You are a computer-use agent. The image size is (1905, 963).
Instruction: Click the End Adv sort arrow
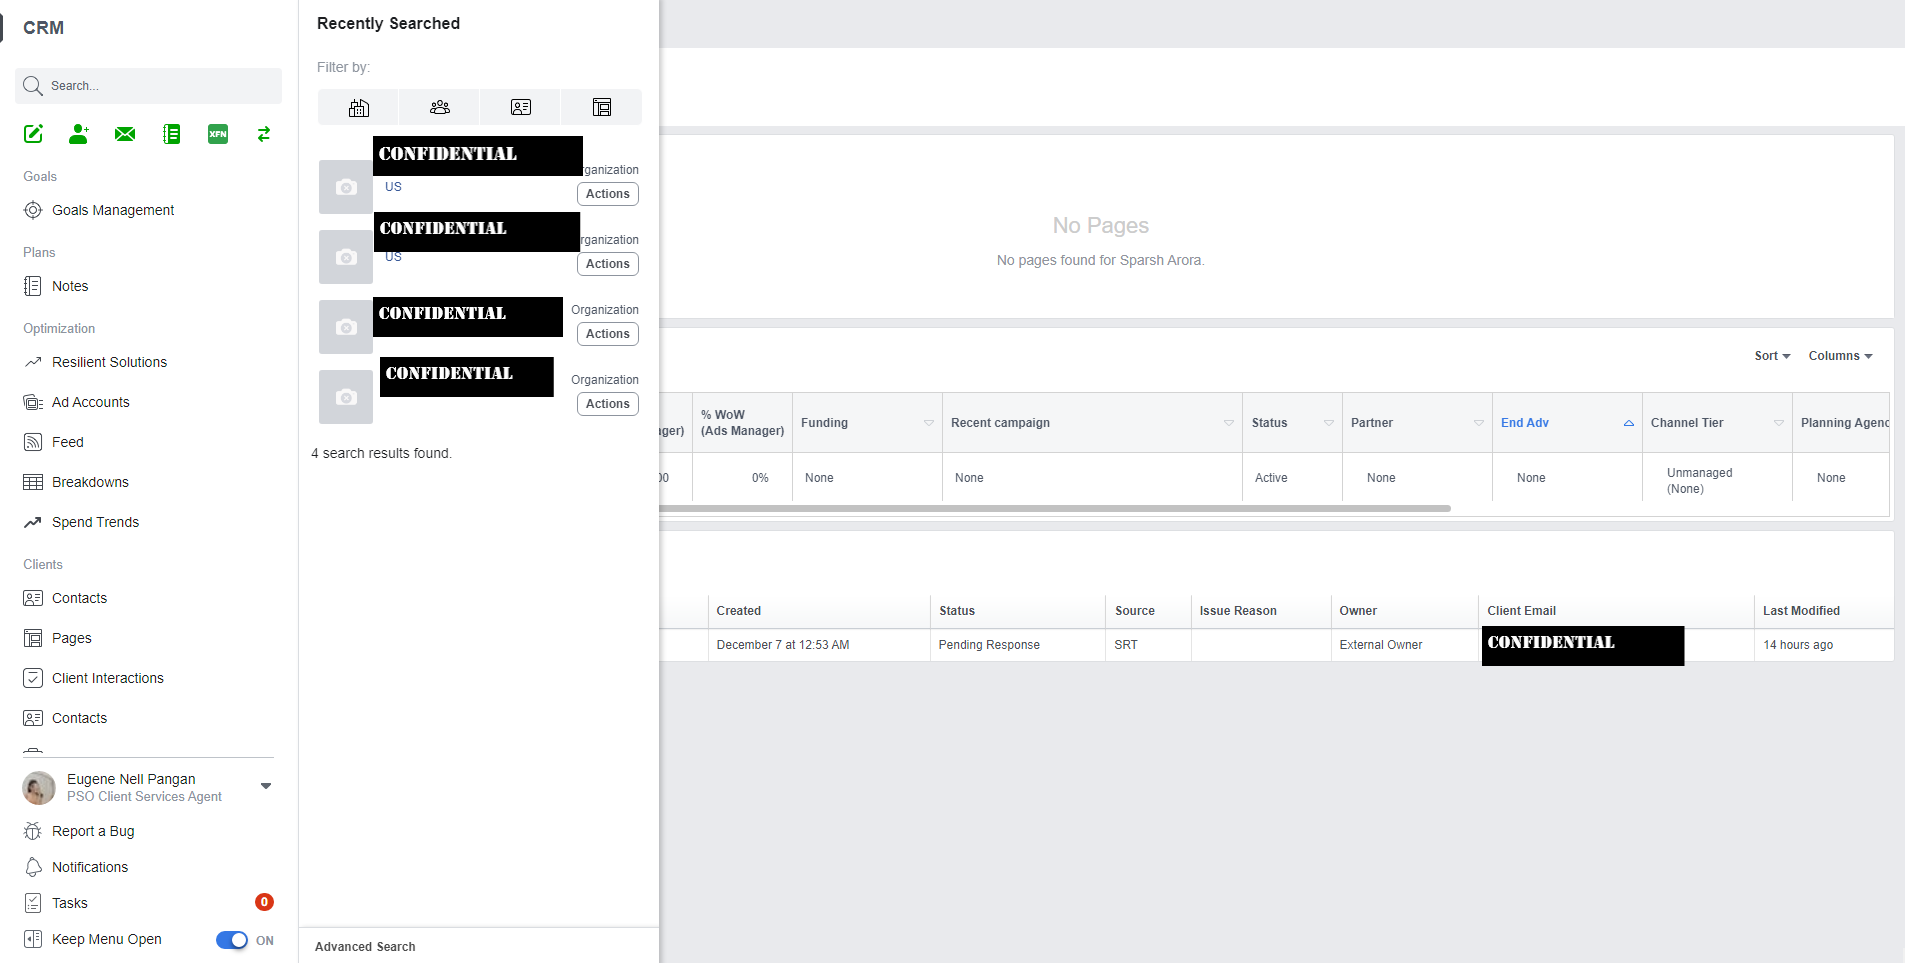[1629, 423]
